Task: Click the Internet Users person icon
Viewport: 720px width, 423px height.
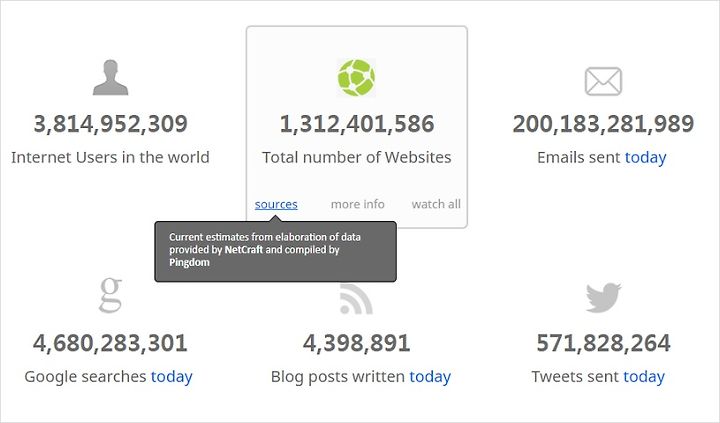Action: tap(110, 77)
